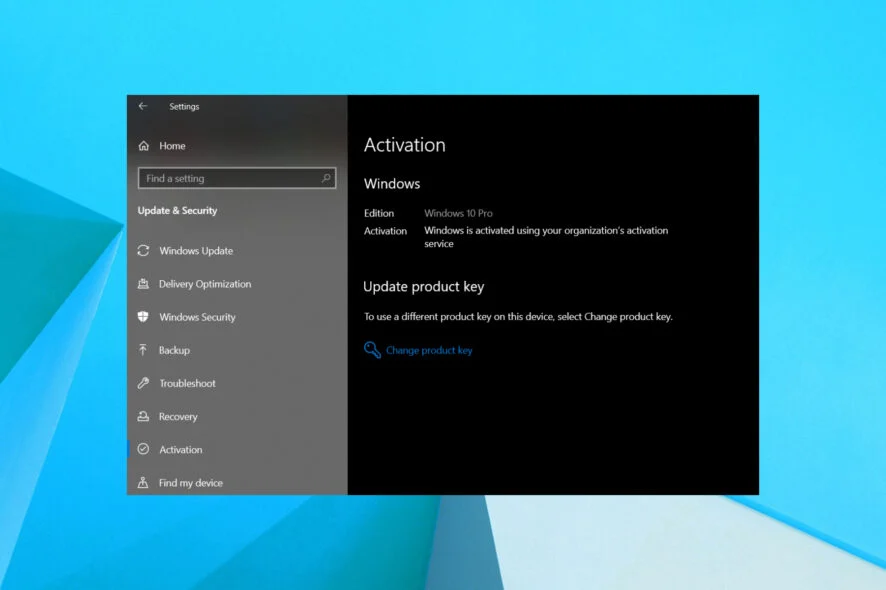Click the Backup upload arrow icon
The image size is (886, 590).
[x=143, y=350]
